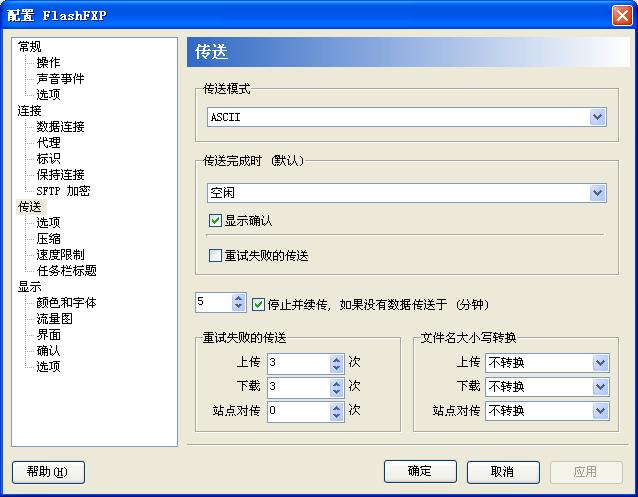Select 选项 under 显示
638x497 pixels.
tap(48, 367)
